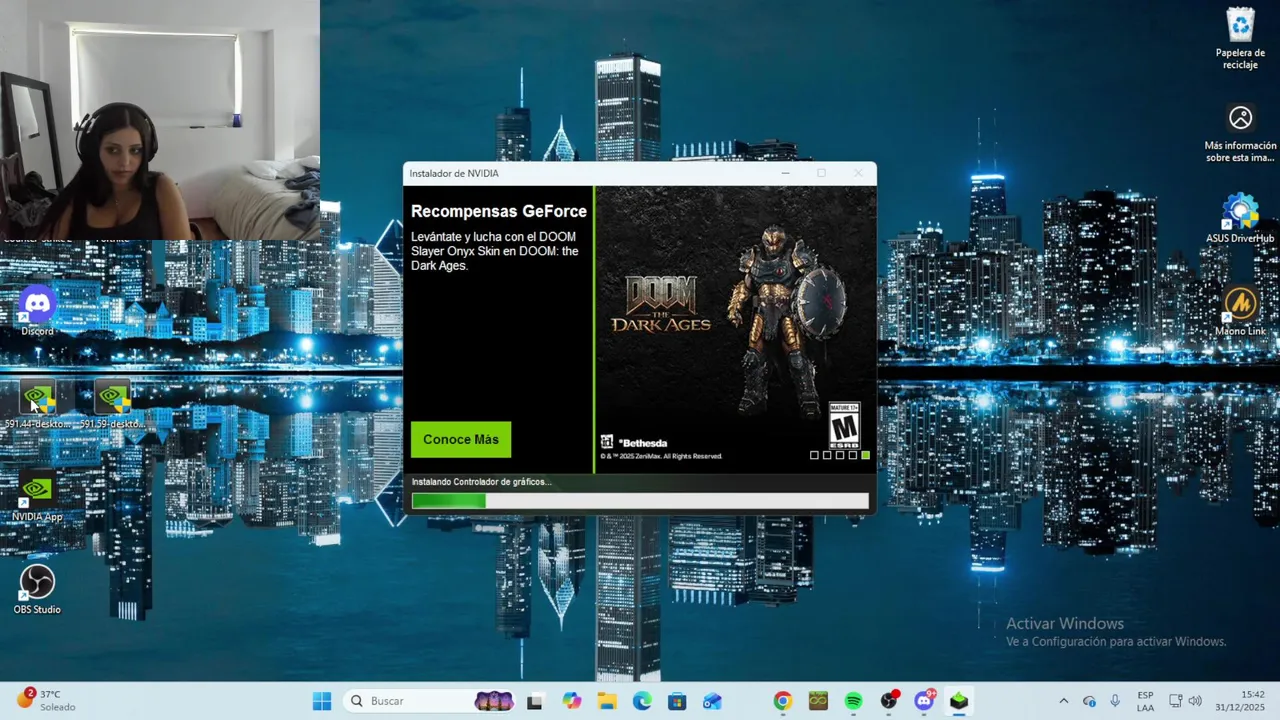This screenshot has height=720, width=1280.
Task: Select the NVIDIA installer taskbar icon
Action: pos(959,701)
